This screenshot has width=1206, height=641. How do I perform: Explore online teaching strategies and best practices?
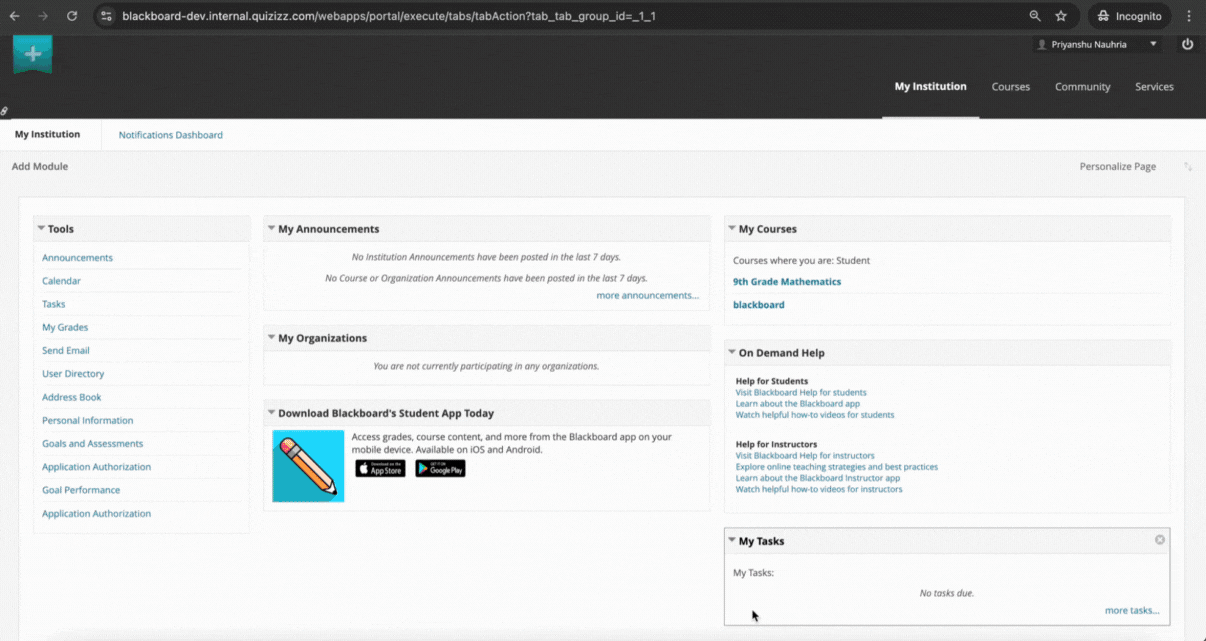coord(837,467)
